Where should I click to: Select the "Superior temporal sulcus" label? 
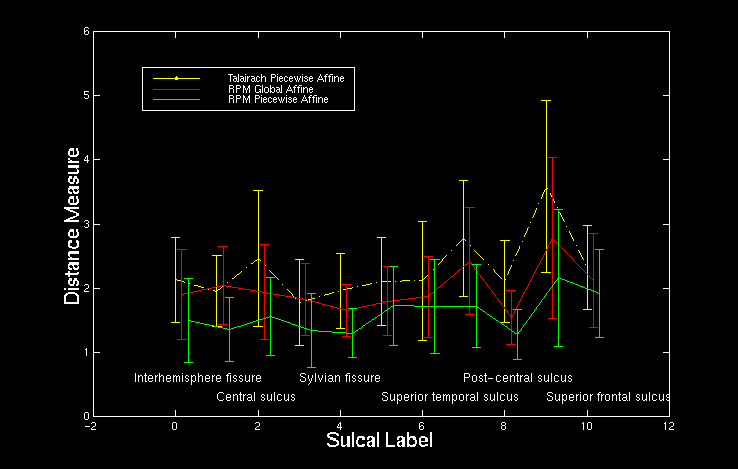coord(450,397)
